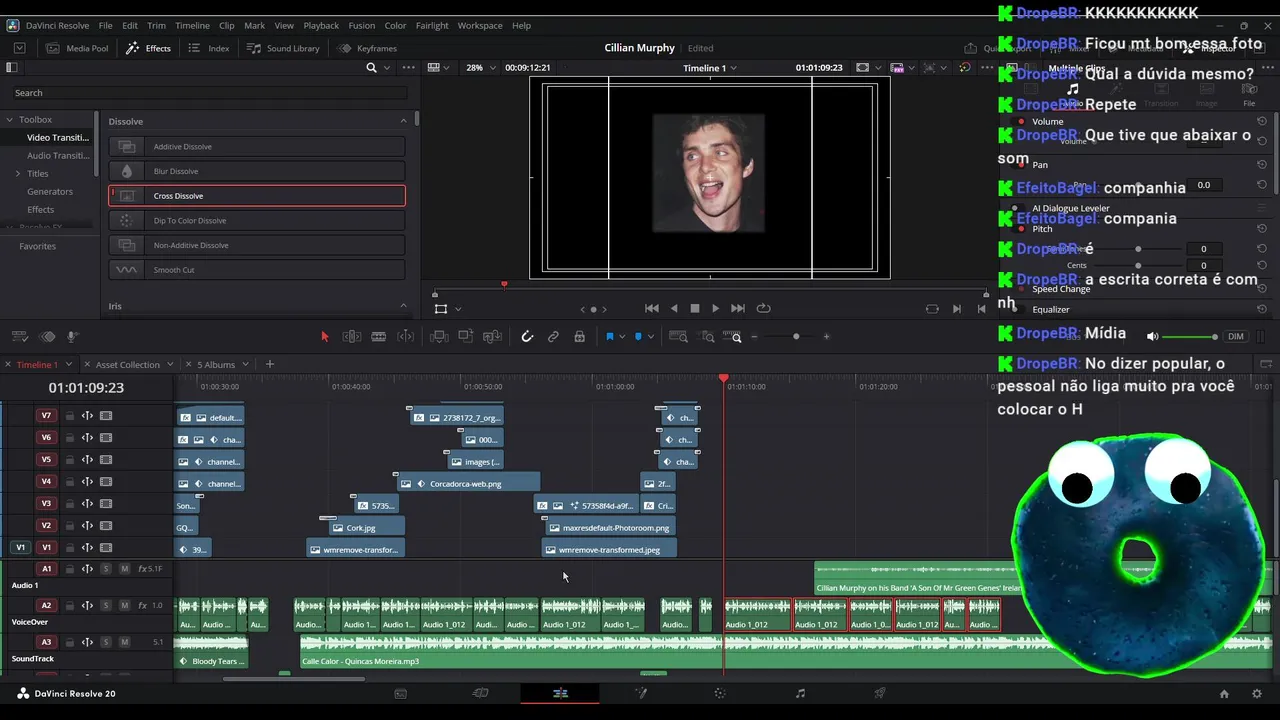Mute the A3 SoundTrack track
Screen dimensions: 1280x720
pyautogui.click(x=124, y=642)
